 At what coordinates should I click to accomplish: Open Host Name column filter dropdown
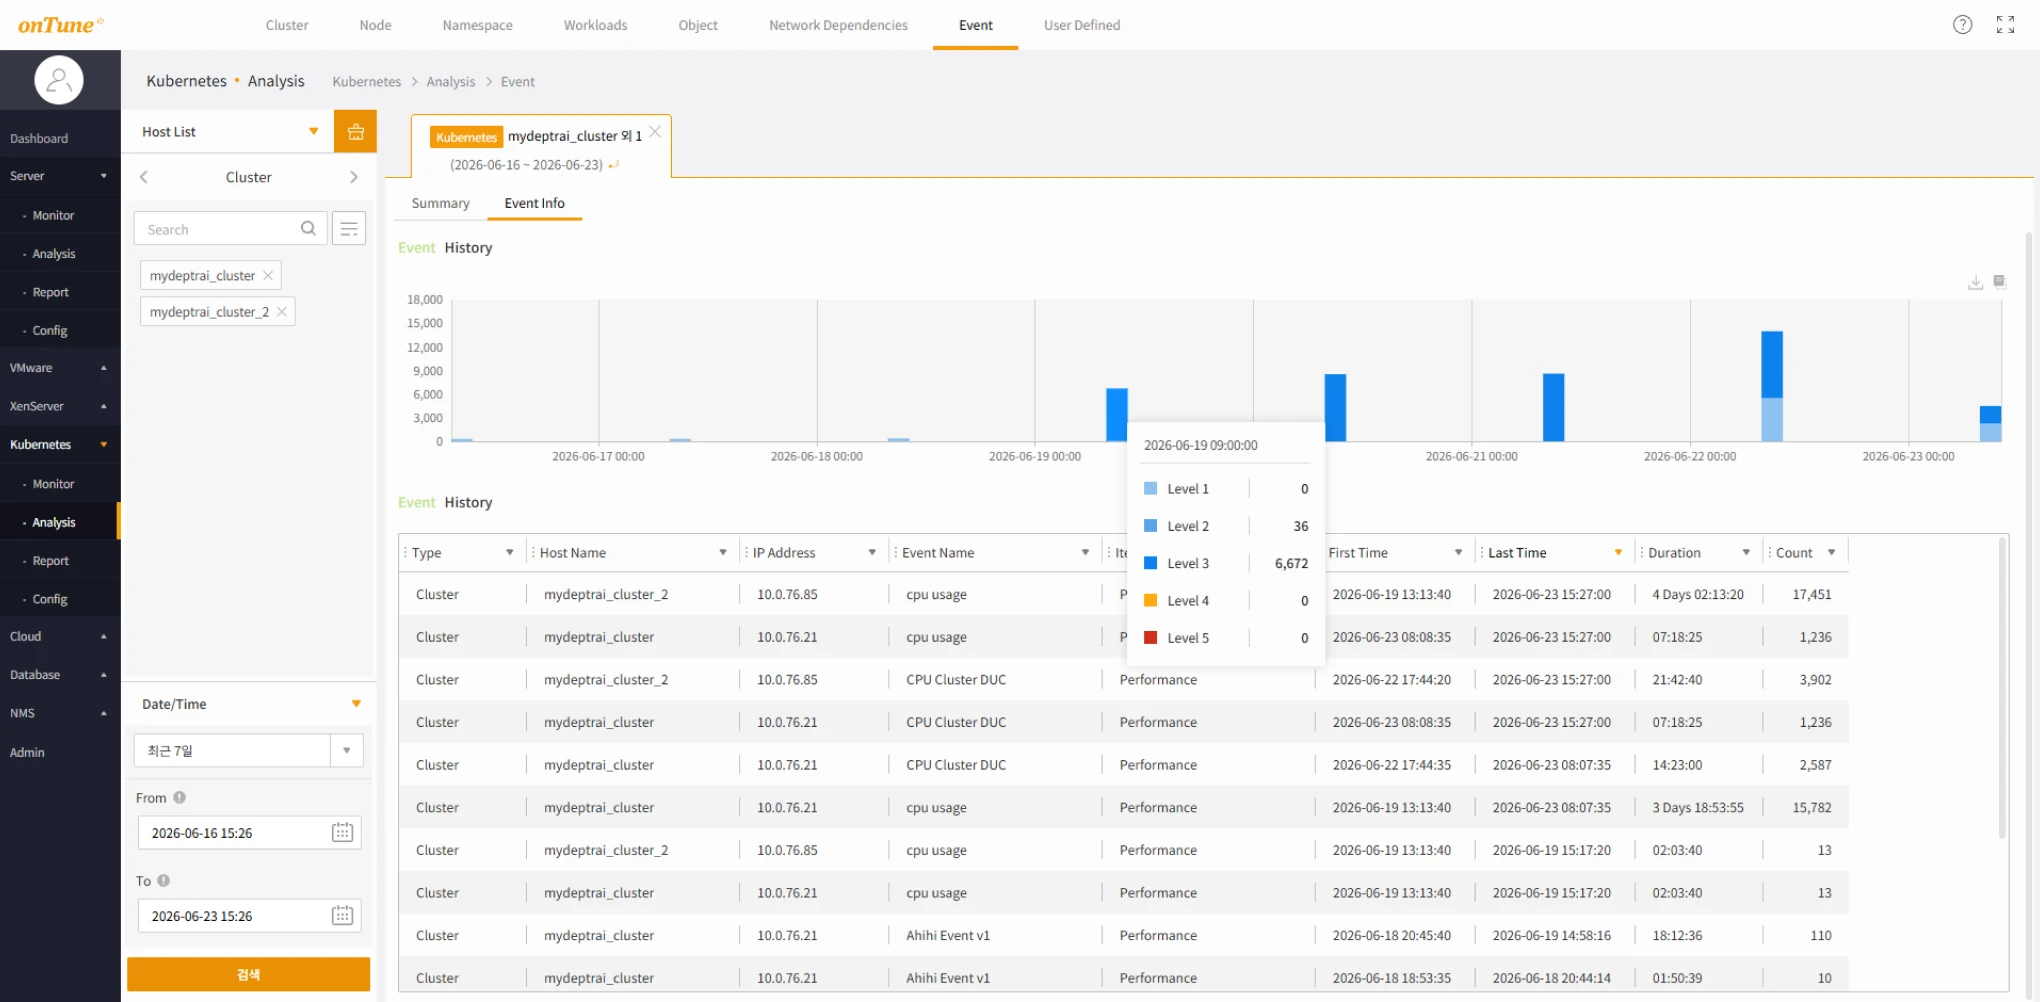tap(722, 553)
